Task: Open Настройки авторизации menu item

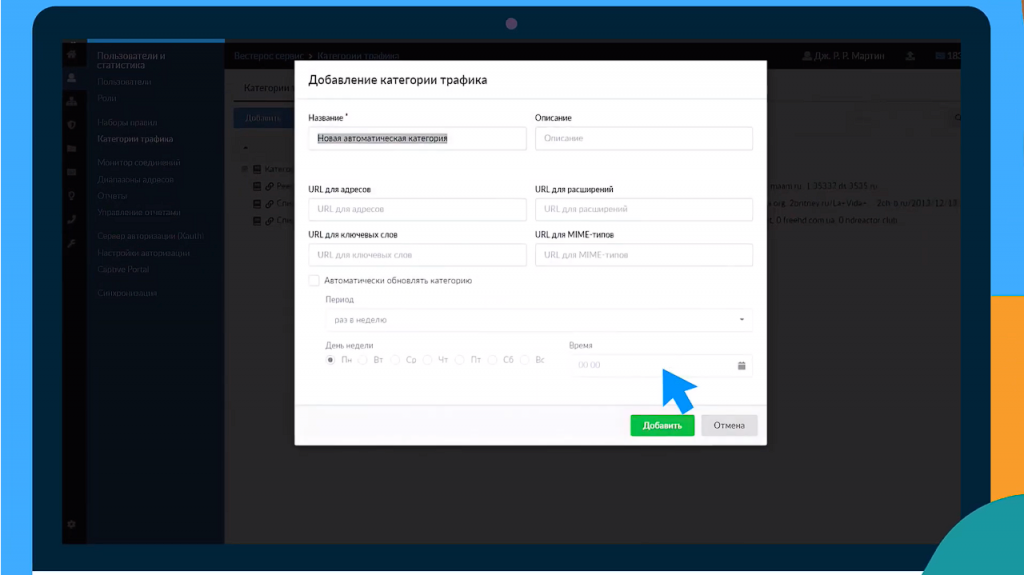Action: click(144, 253)
